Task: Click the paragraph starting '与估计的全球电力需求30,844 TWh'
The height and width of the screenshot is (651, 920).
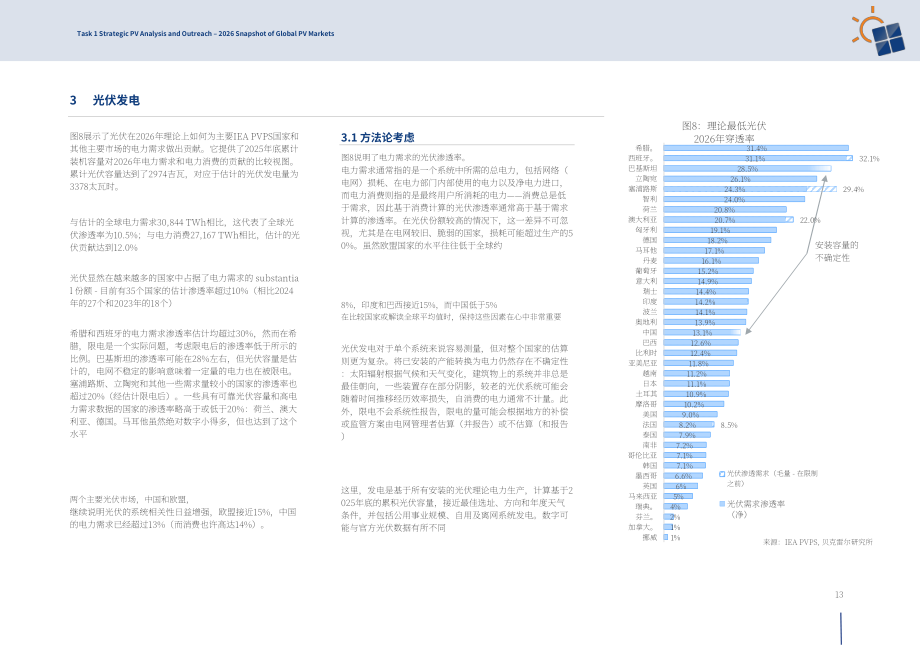Action: pyautogui.click(x=185, y=235)
